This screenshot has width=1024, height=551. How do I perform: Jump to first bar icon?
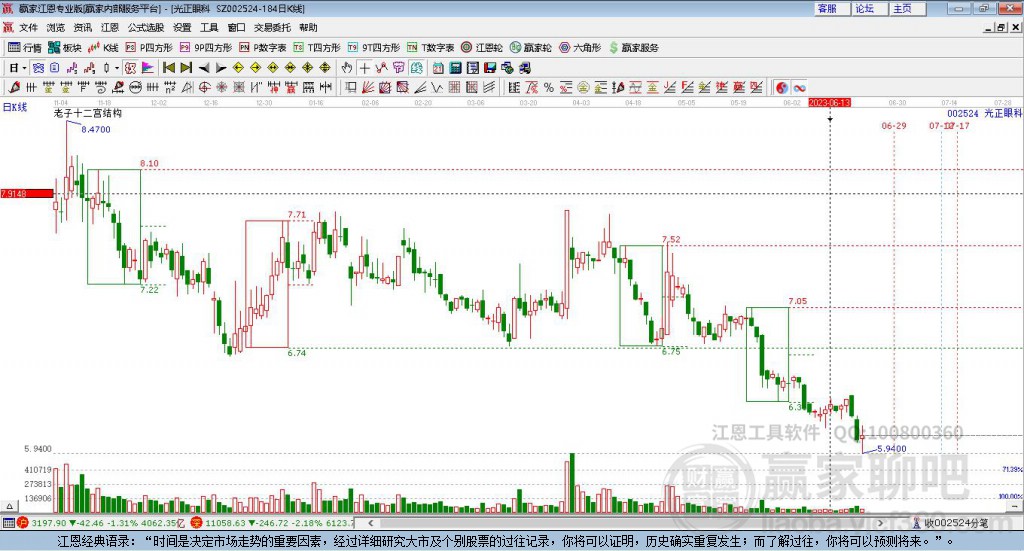(168, 68)
